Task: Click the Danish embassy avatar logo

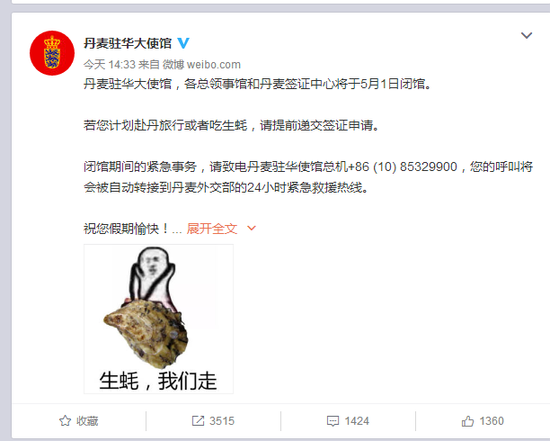Action: (52, 53)
